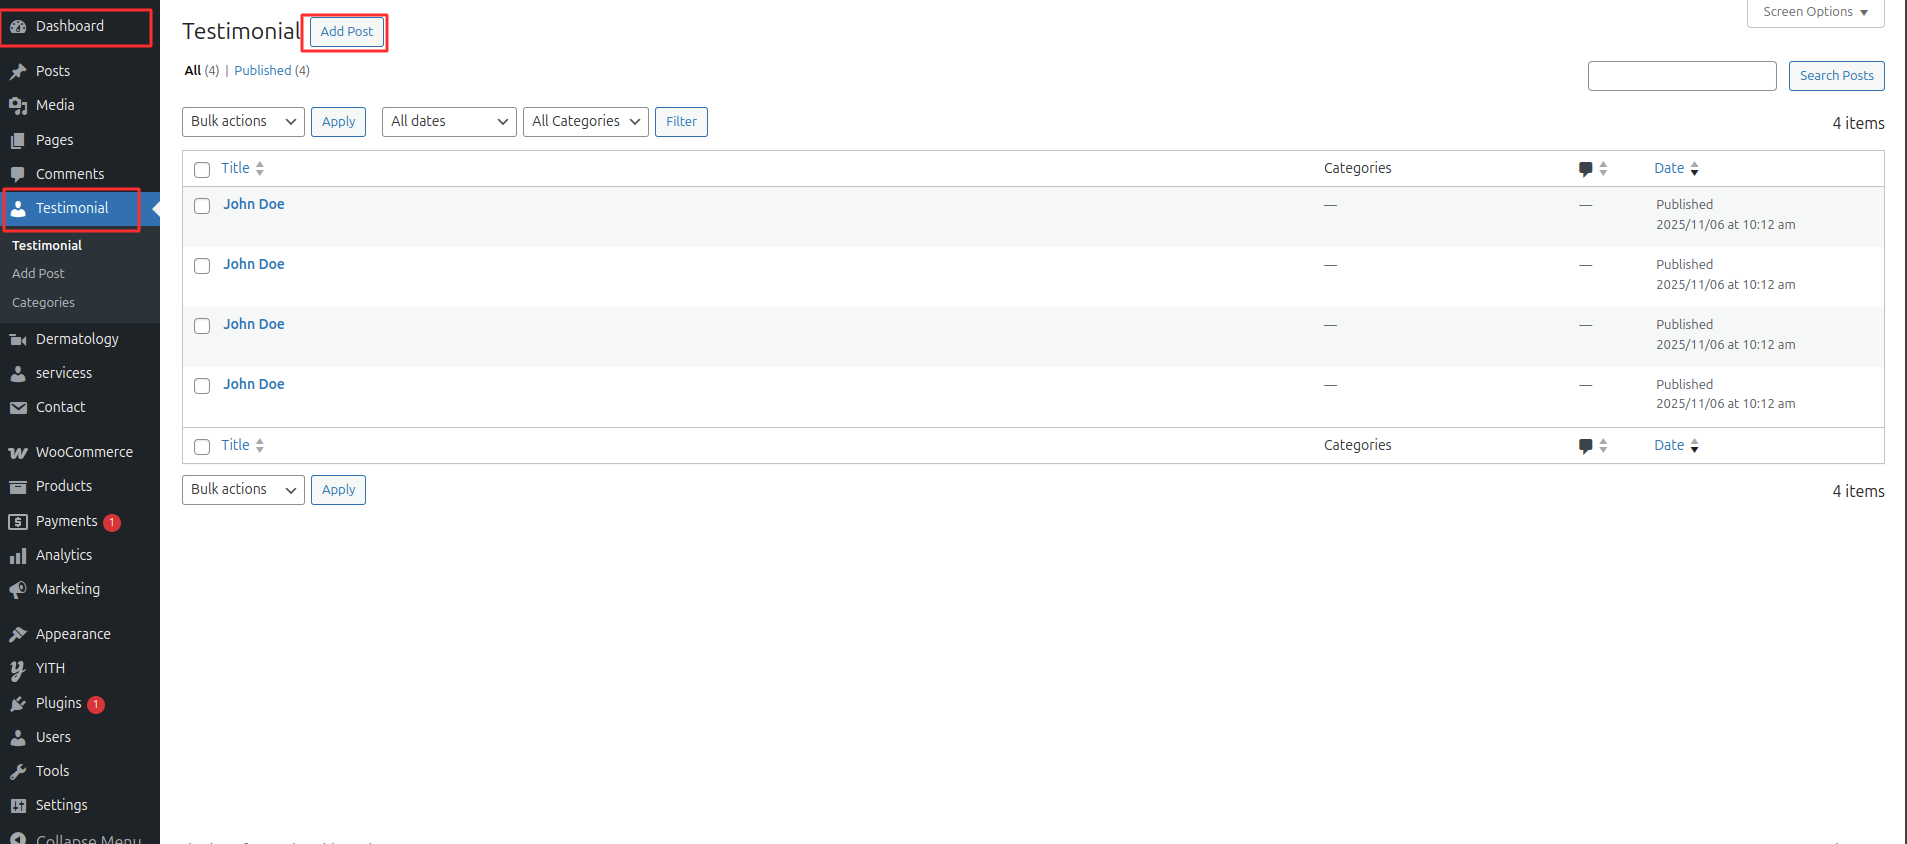Open the All Categories dropdown

585,122
